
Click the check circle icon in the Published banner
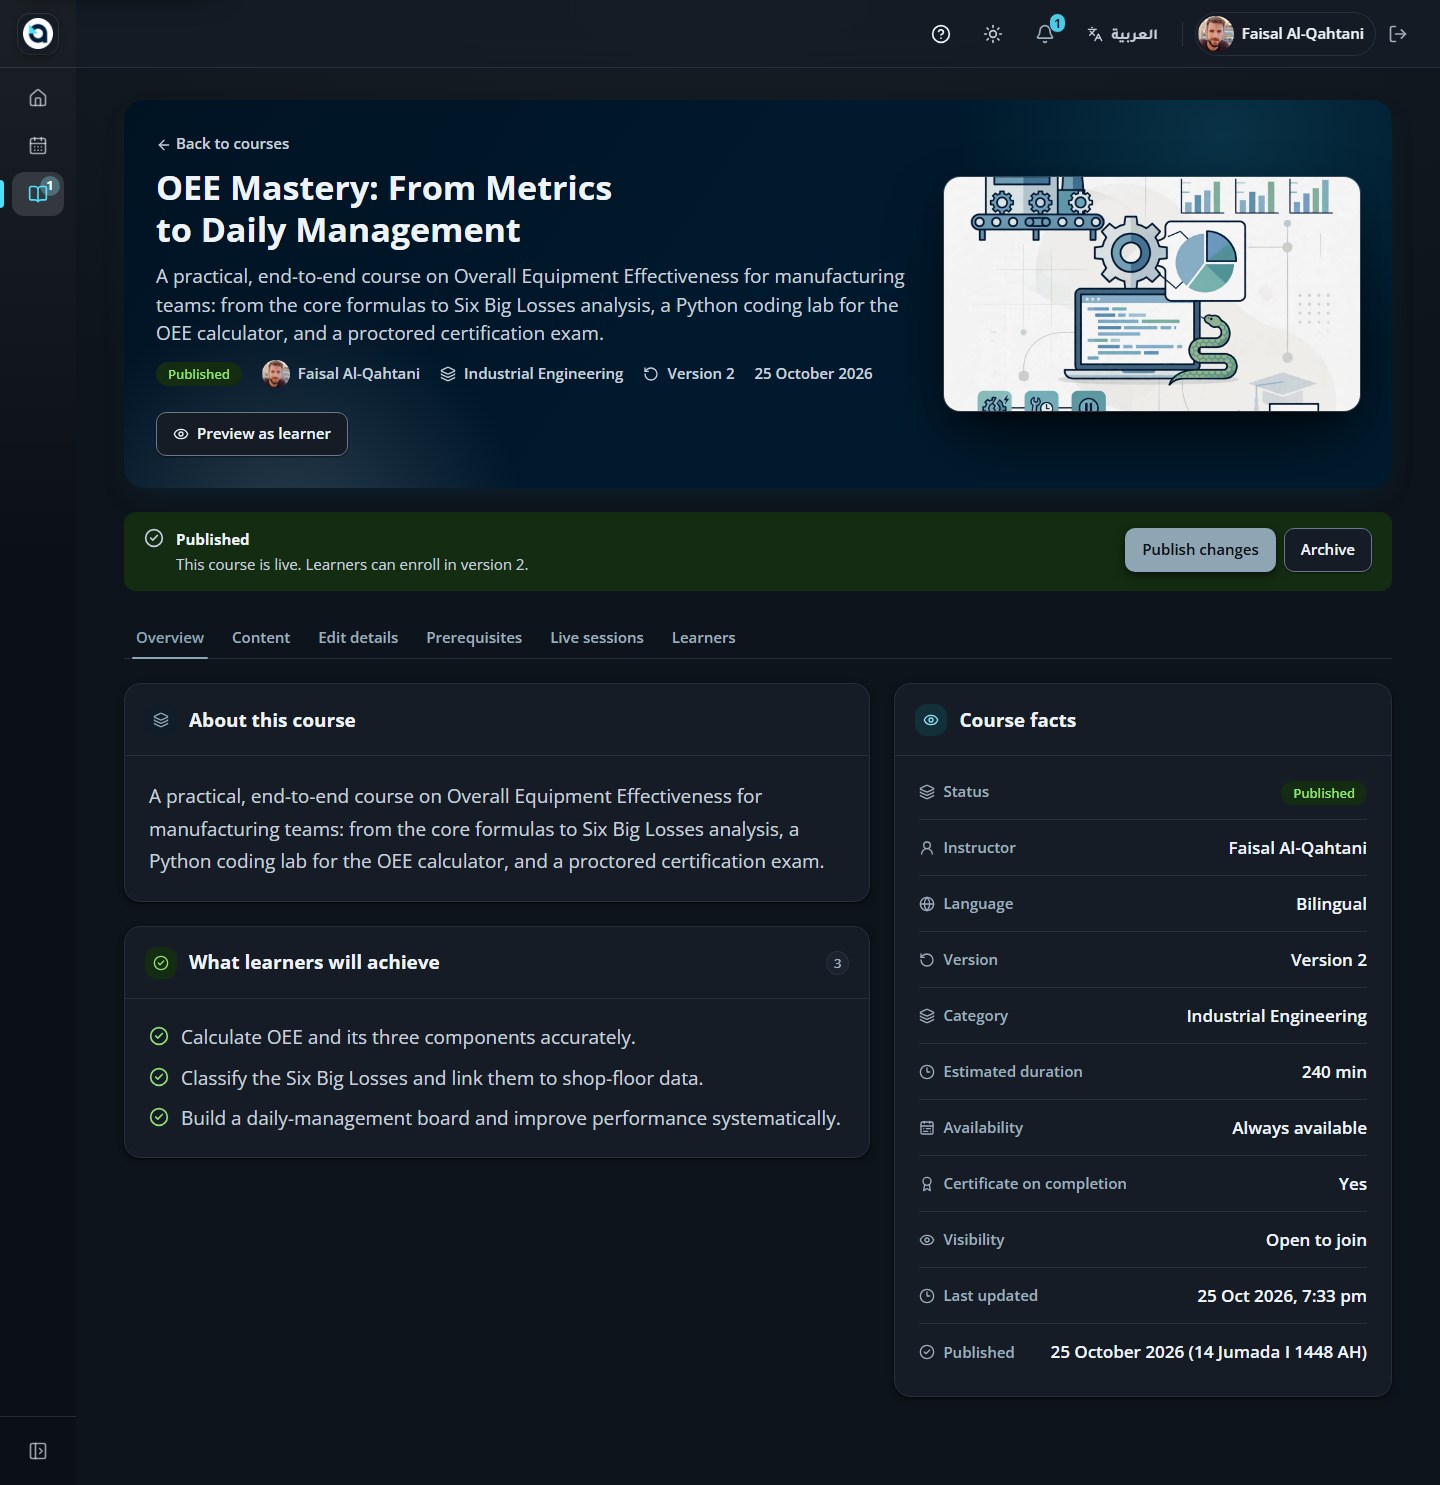click(154, 538)
